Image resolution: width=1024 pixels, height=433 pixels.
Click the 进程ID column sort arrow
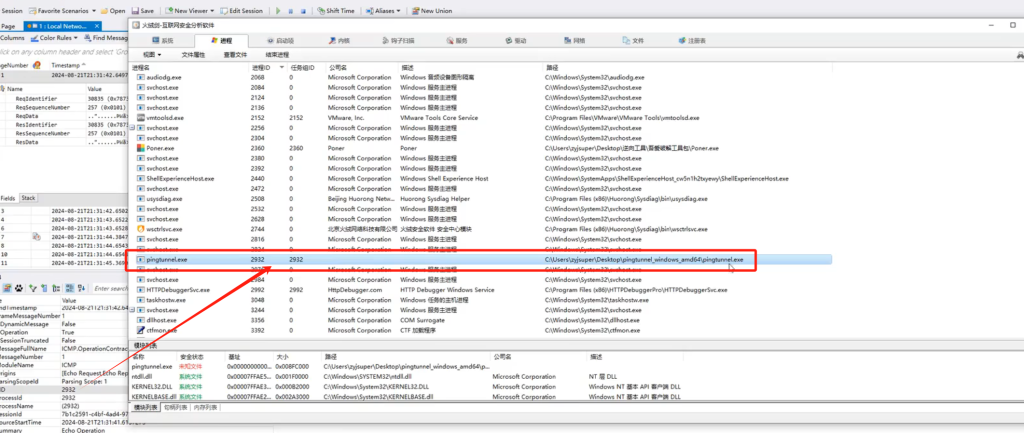281,67
